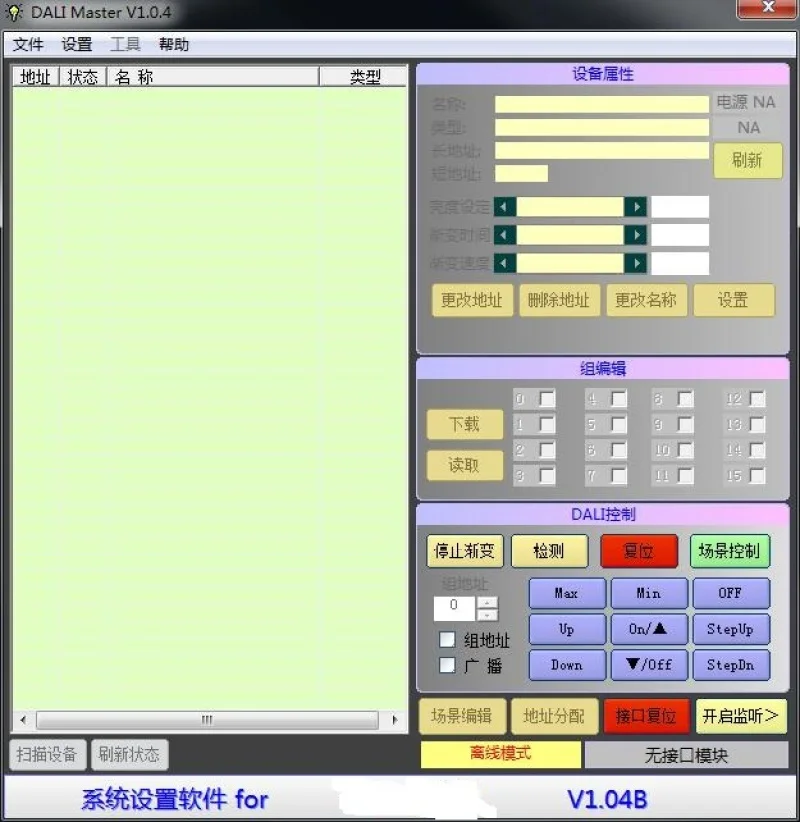
Task: Open the 工具 menu
Action: (125, 44)
